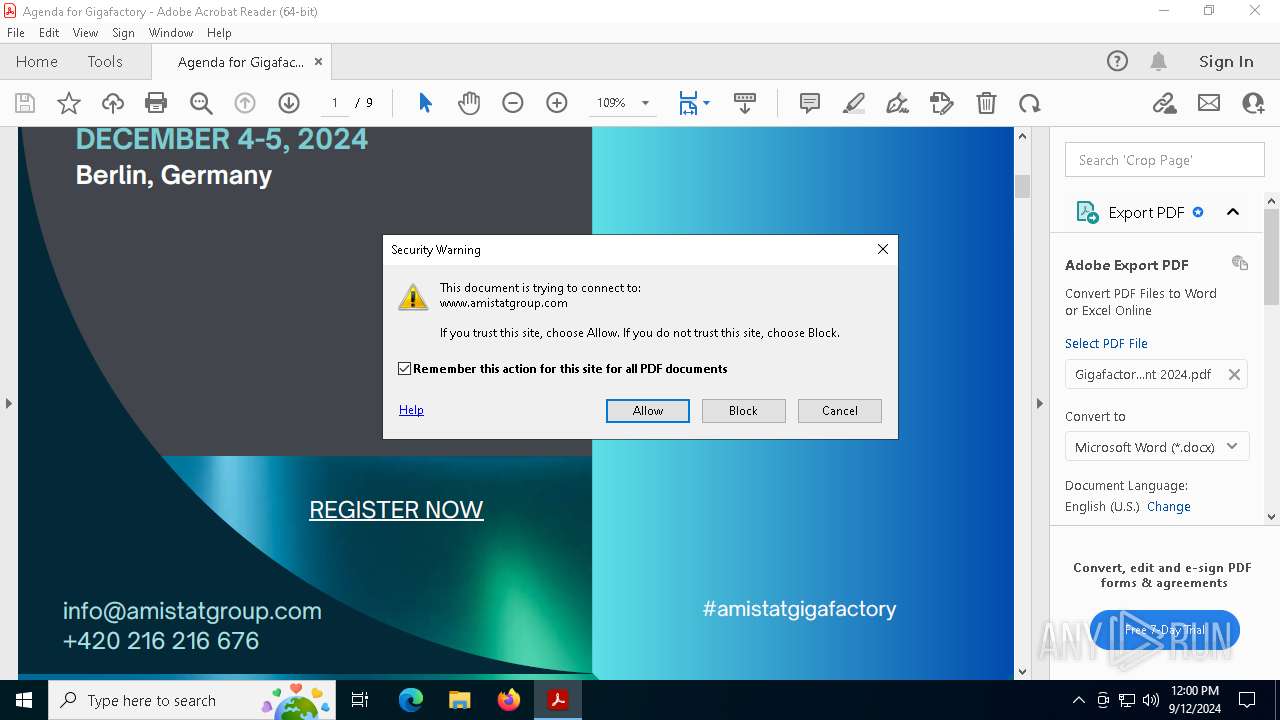Click the REGISTER NOW link
The height and width of the screenshot is (720, 1280).
pos(396,510)
